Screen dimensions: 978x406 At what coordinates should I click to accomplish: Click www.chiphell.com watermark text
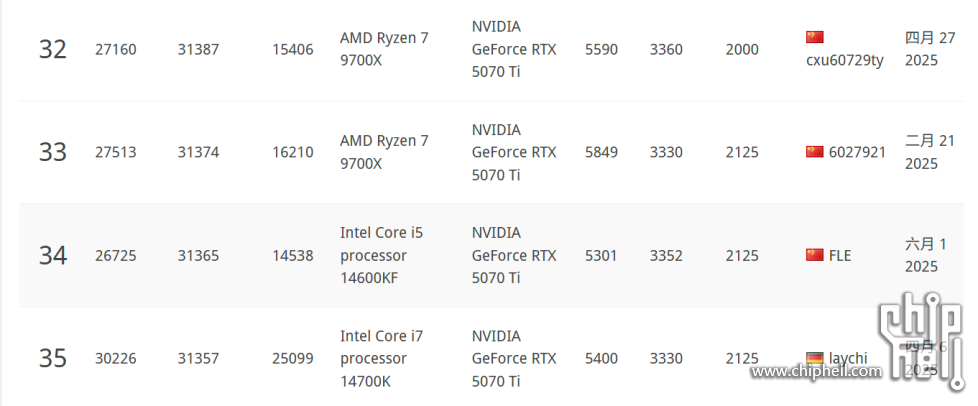(816, 372)
